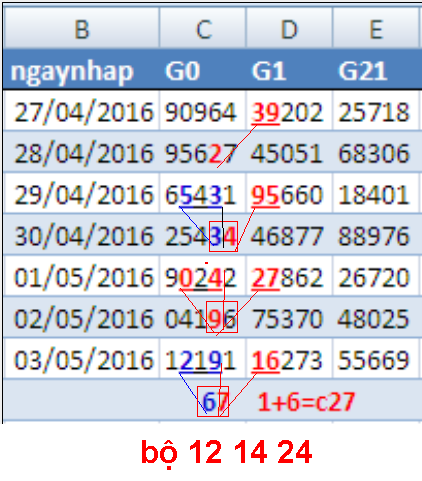Select cell containing 88976
This screenshot has height=481, width=422.
376,235
